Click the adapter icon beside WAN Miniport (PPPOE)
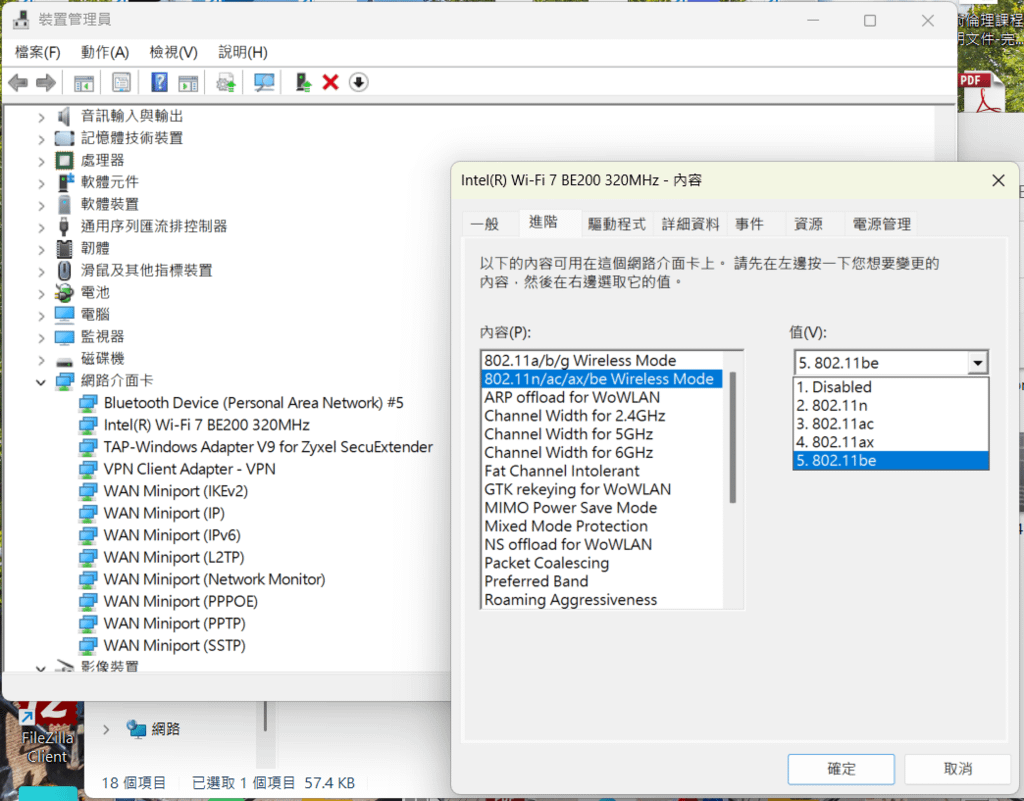1024x801 pixels. coord(88,601)
